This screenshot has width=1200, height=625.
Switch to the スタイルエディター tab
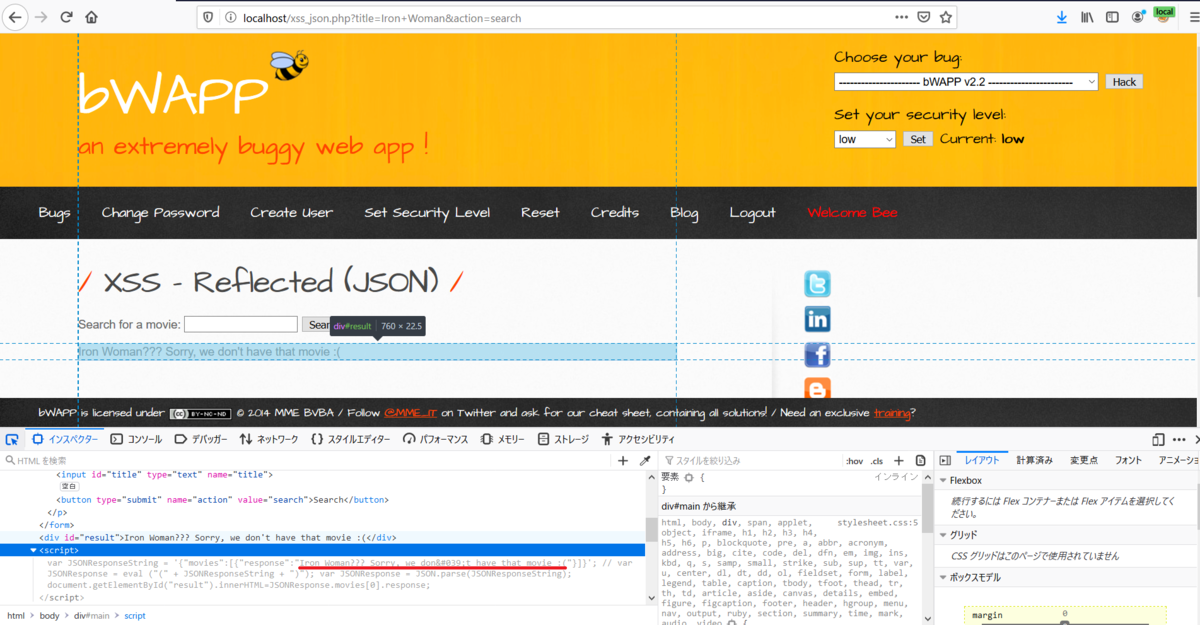pyautogui.click(x=351, y=439)
